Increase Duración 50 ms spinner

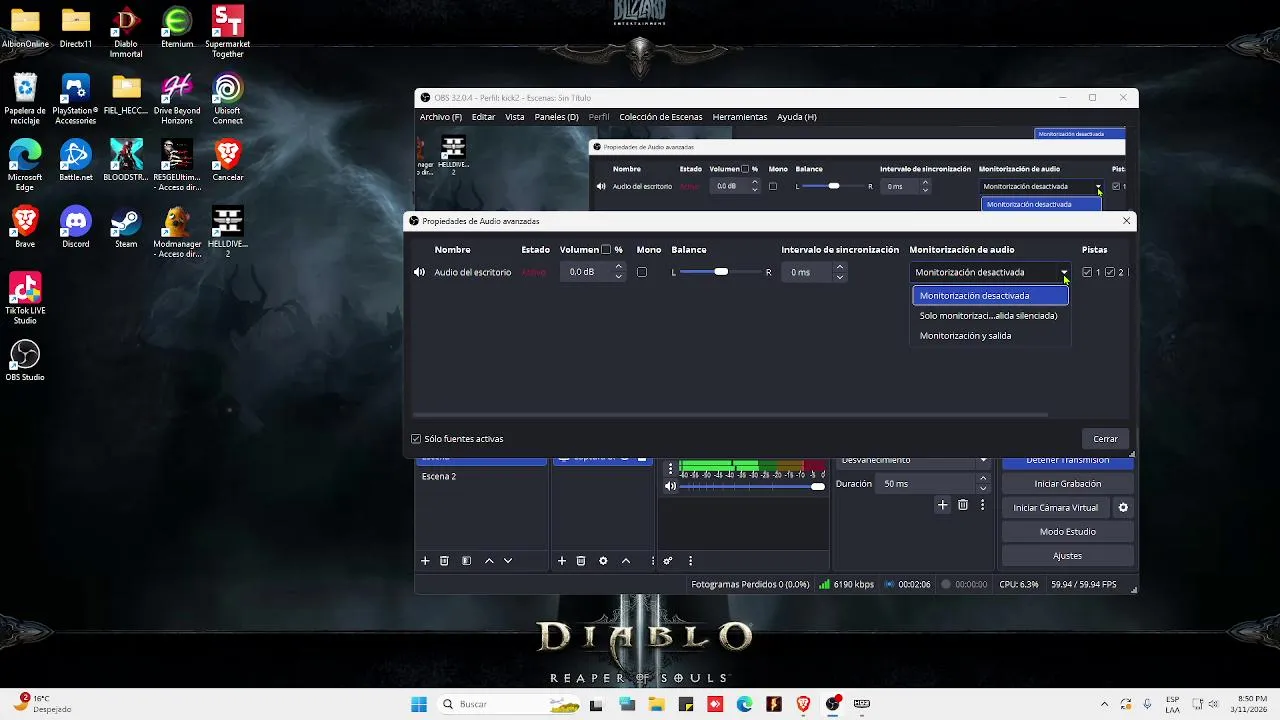(x=983, y=479)
